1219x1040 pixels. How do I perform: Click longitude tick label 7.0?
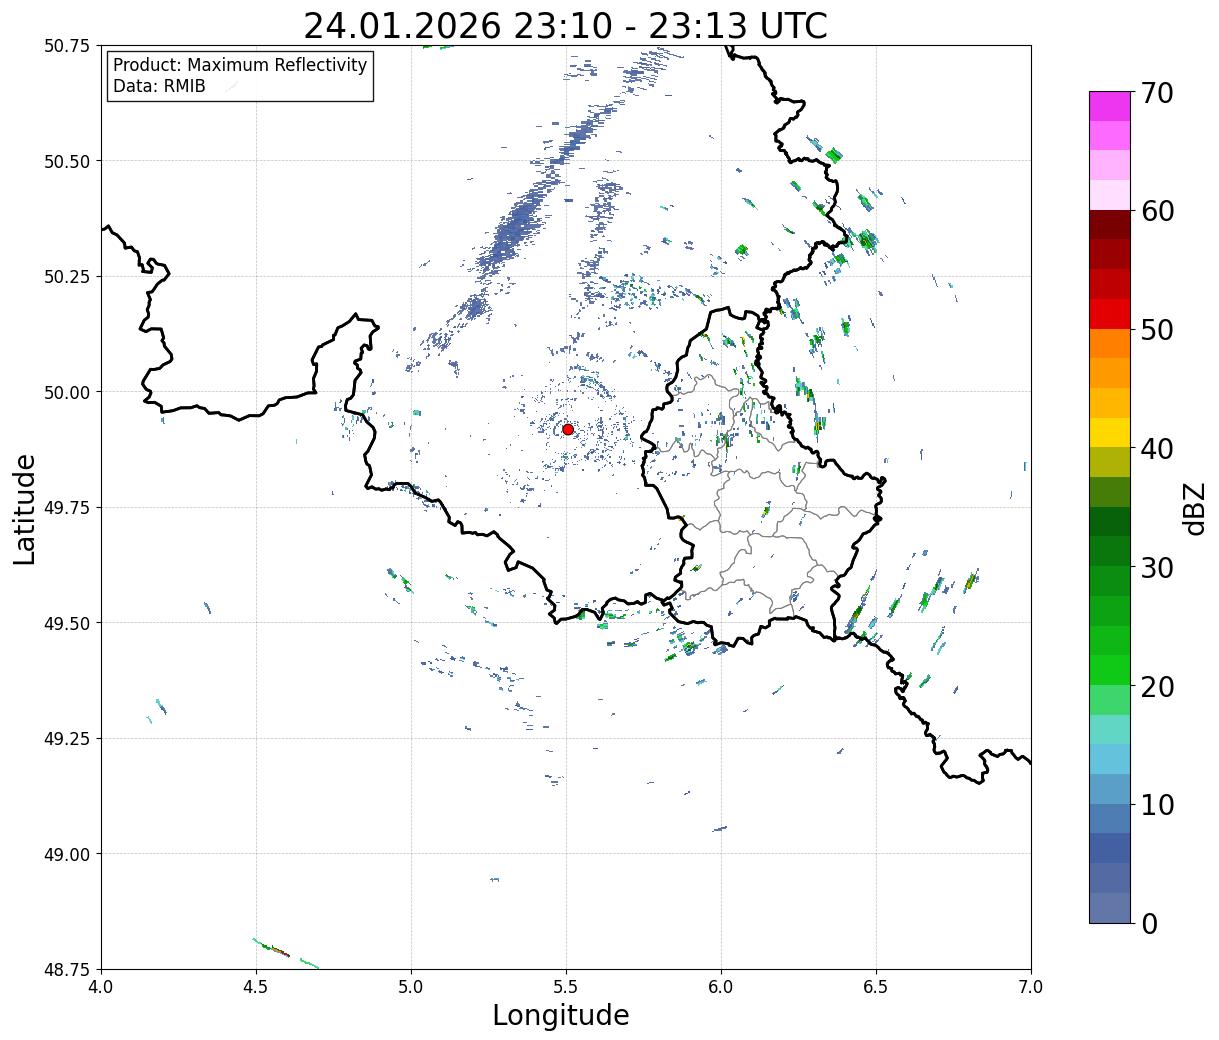coord(1031,987)
